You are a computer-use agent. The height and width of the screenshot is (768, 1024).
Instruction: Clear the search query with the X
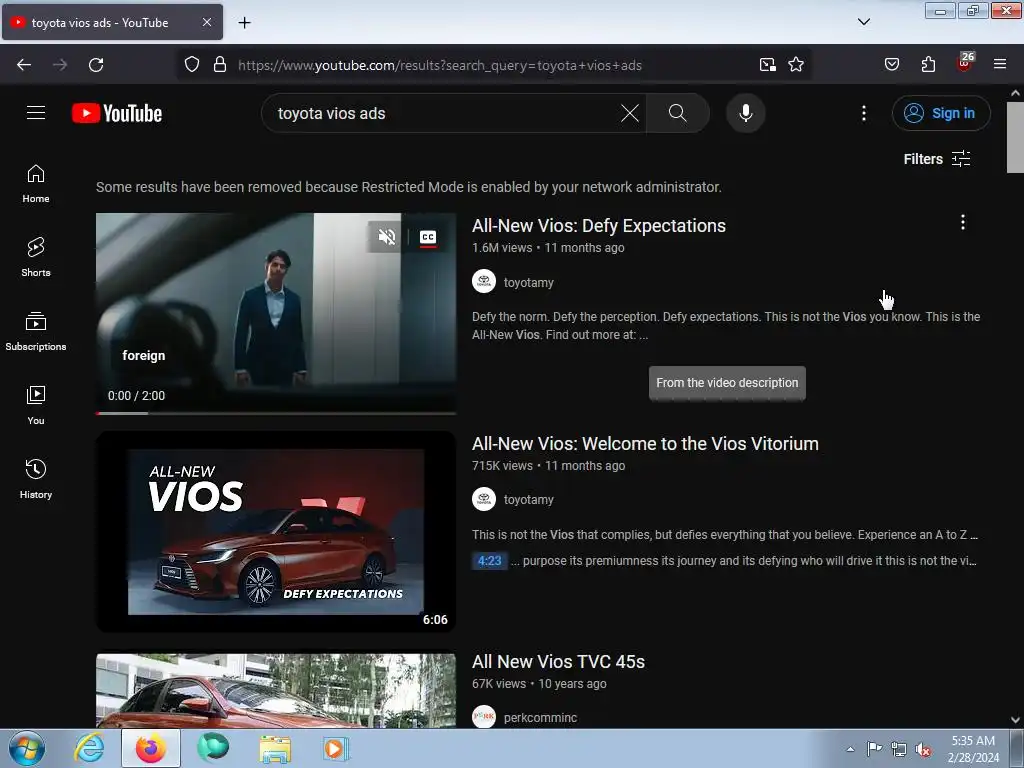[x=630, y=113]
